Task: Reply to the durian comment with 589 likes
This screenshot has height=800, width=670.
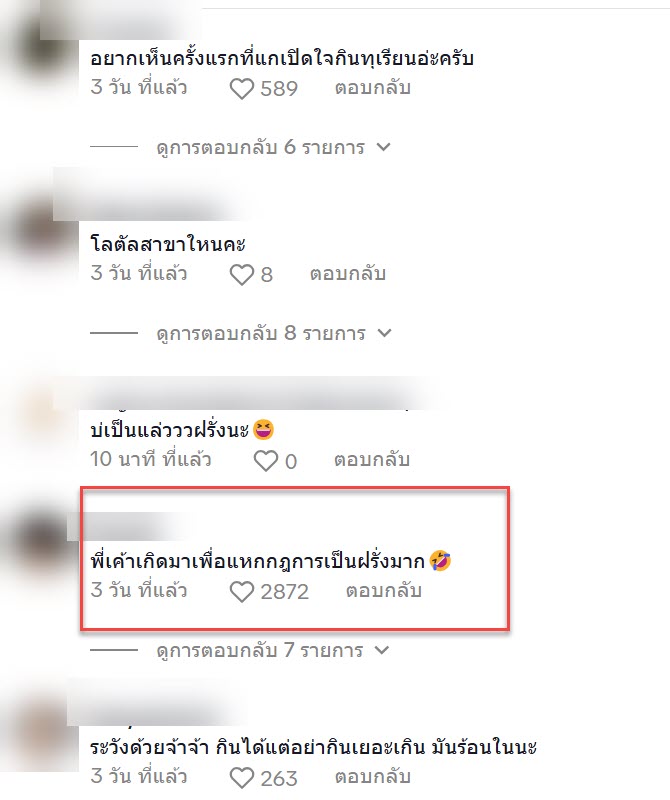Action: point(373,88)
